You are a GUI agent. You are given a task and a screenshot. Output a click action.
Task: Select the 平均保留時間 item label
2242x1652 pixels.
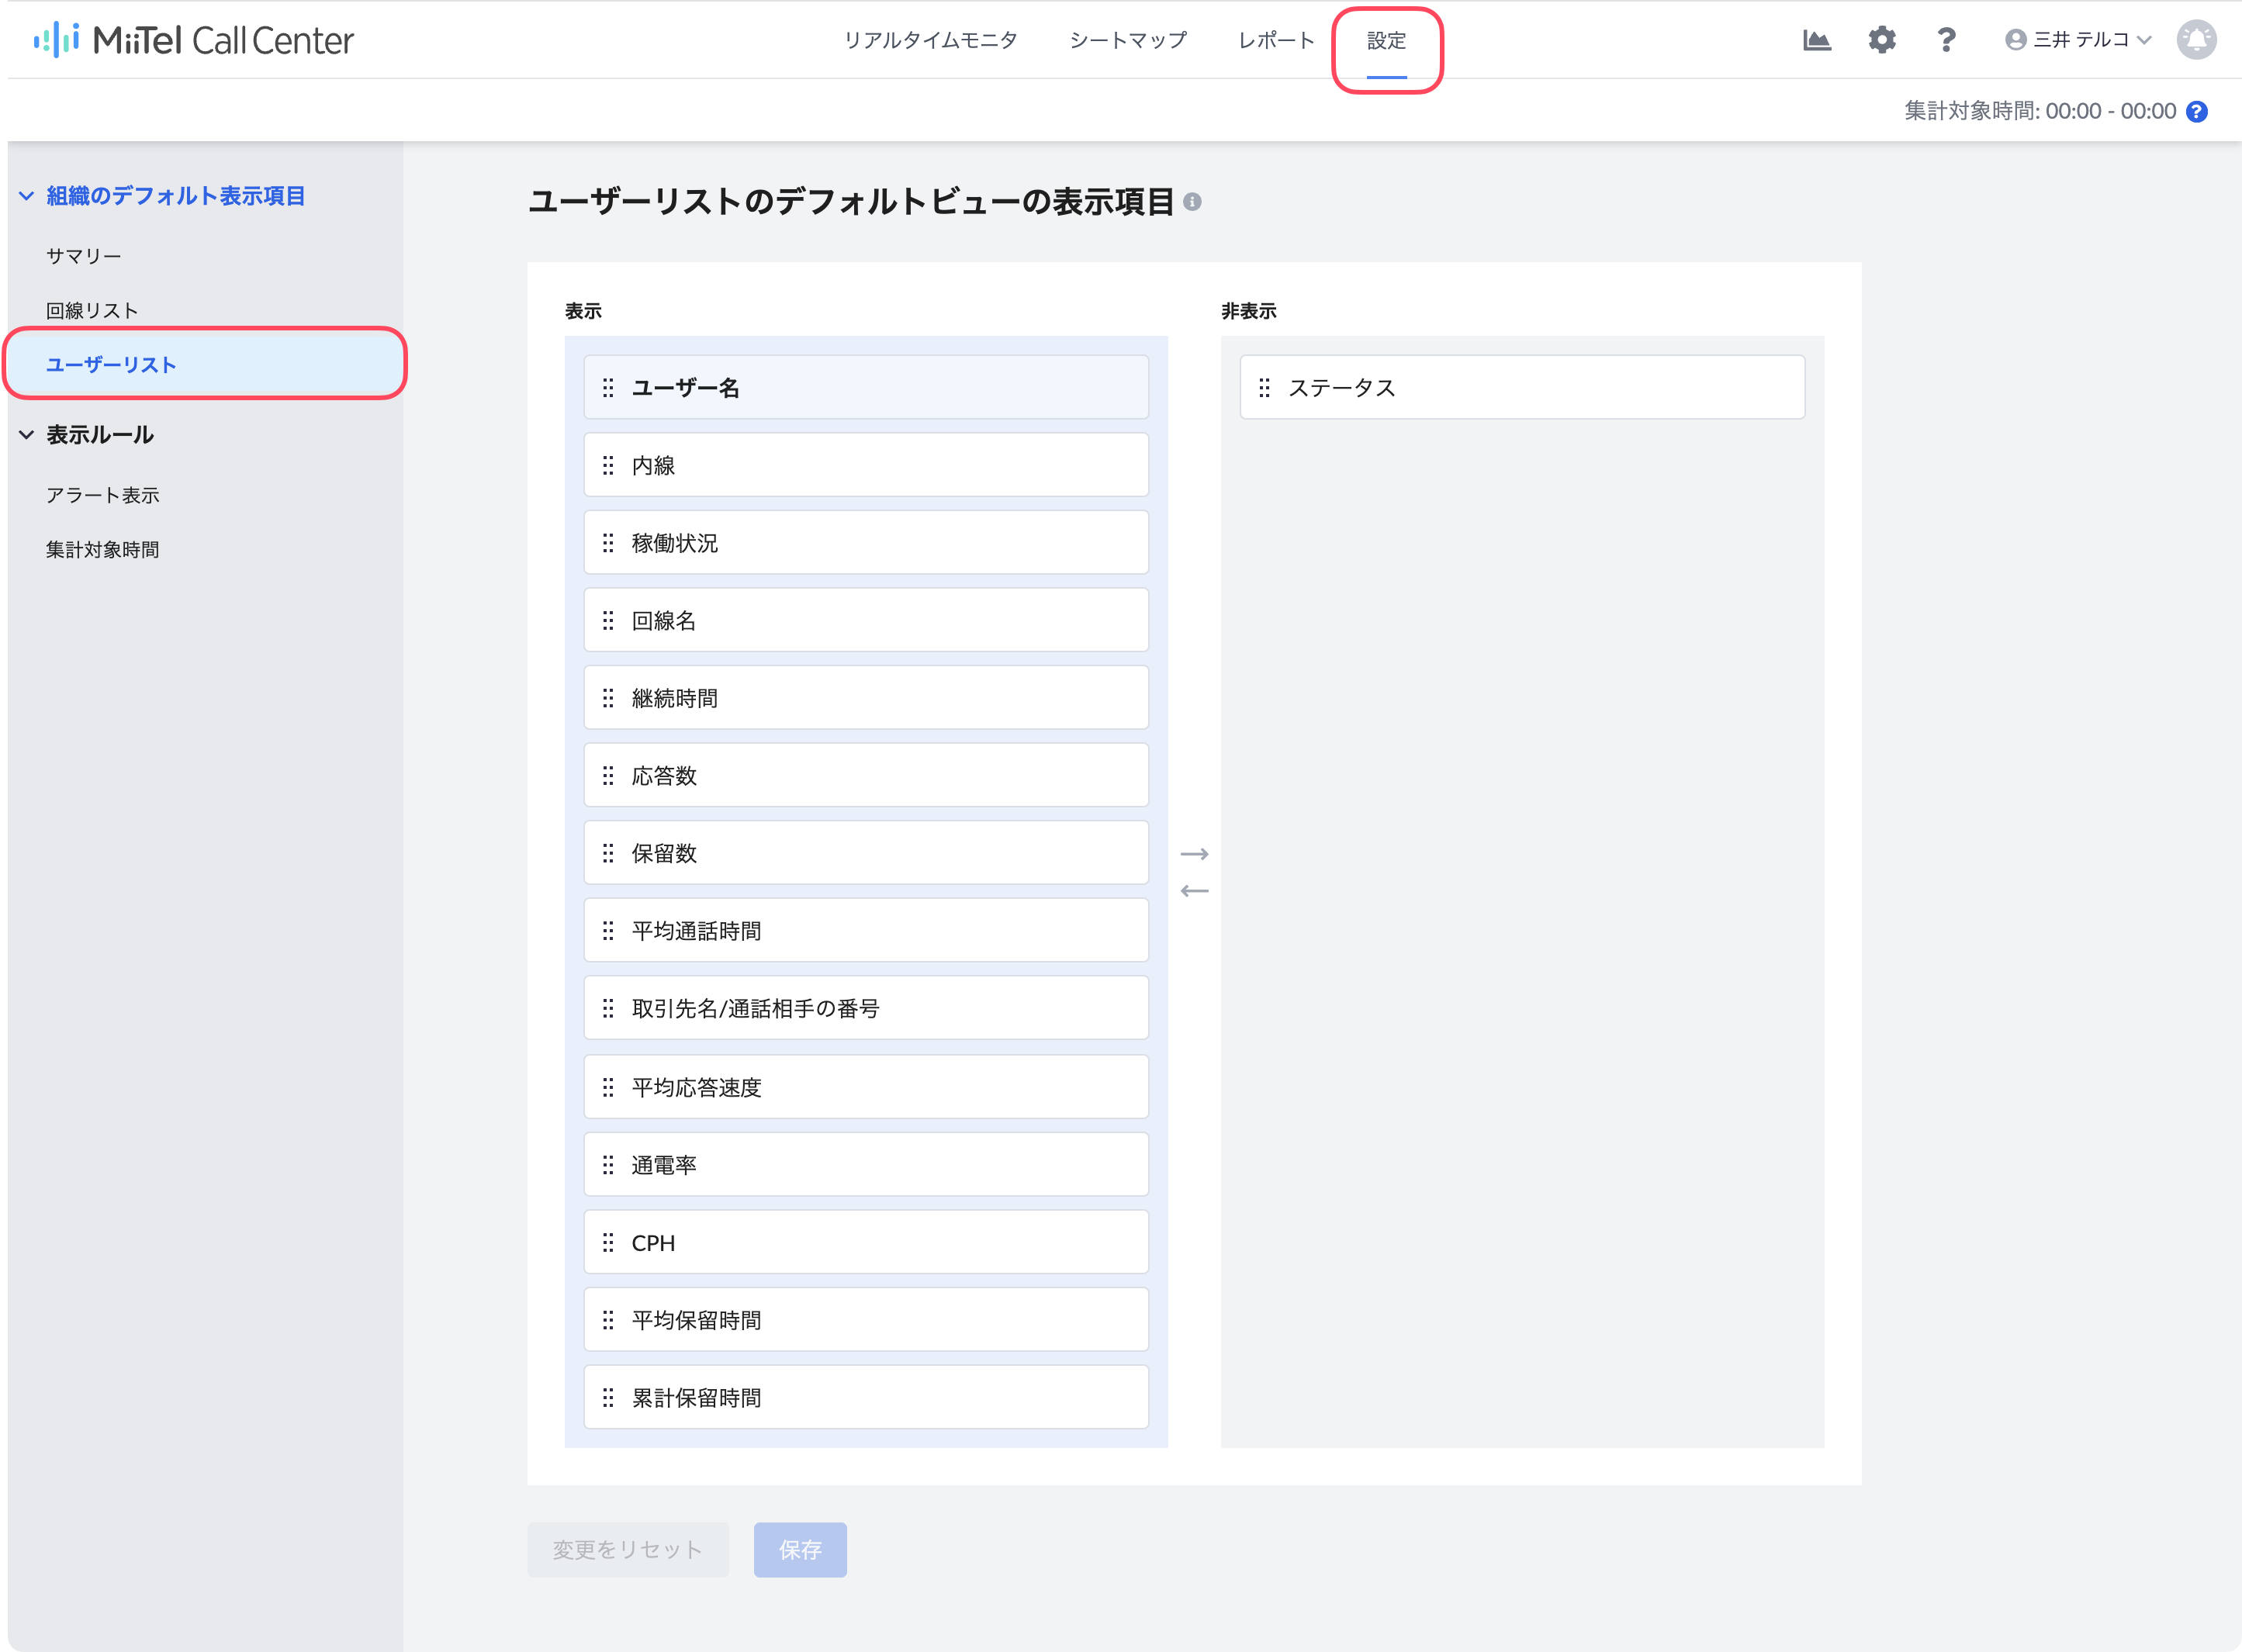pyautogui.click(x=696, y=1320)
